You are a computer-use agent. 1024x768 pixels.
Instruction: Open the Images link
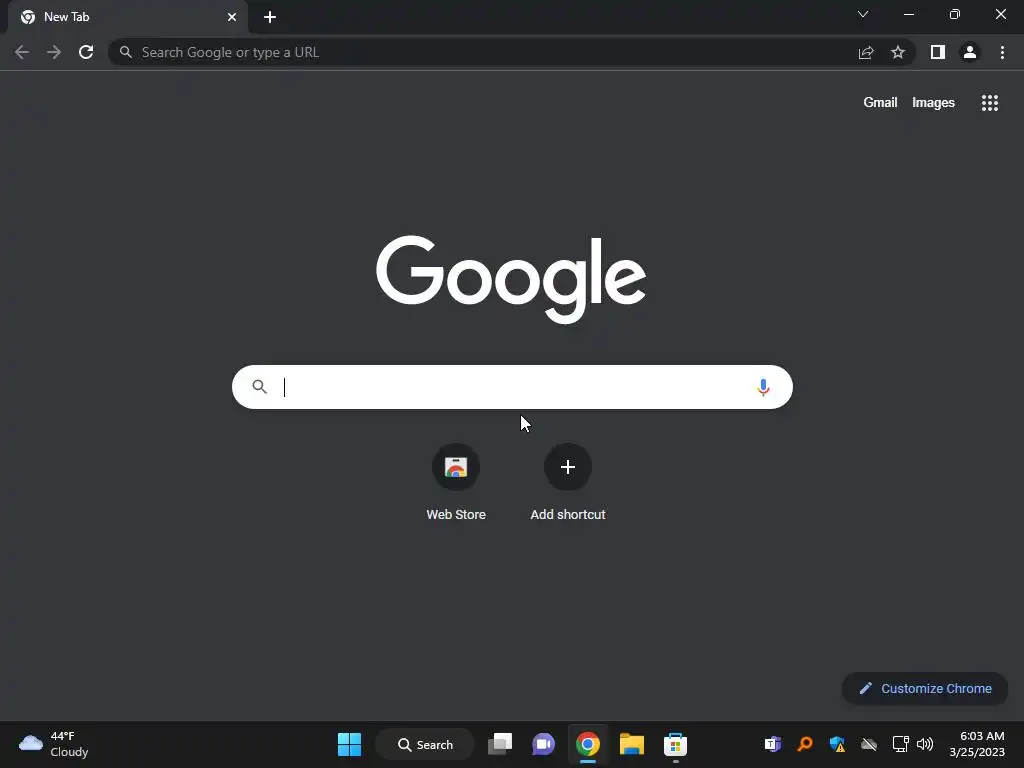(933, 103)
